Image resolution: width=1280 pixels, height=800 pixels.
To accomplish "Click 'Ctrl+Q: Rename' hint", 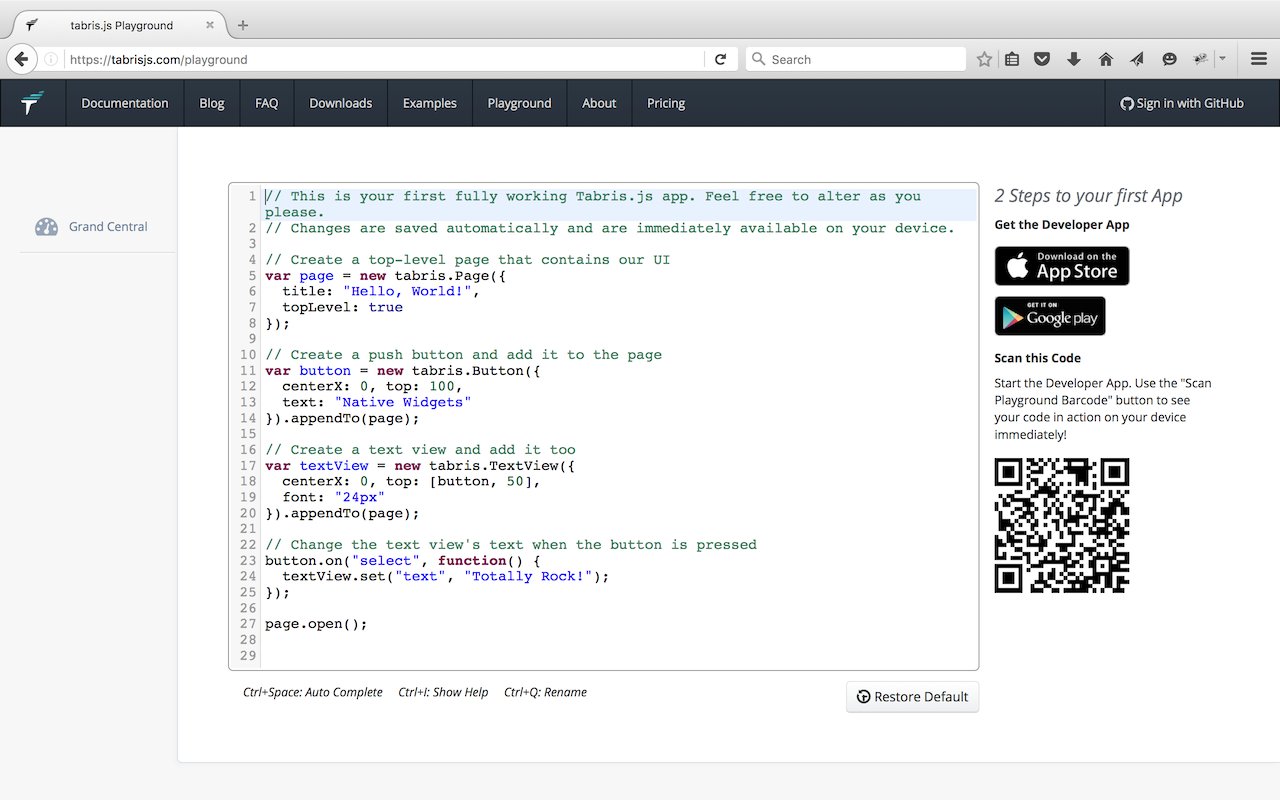I will point(545,692).
